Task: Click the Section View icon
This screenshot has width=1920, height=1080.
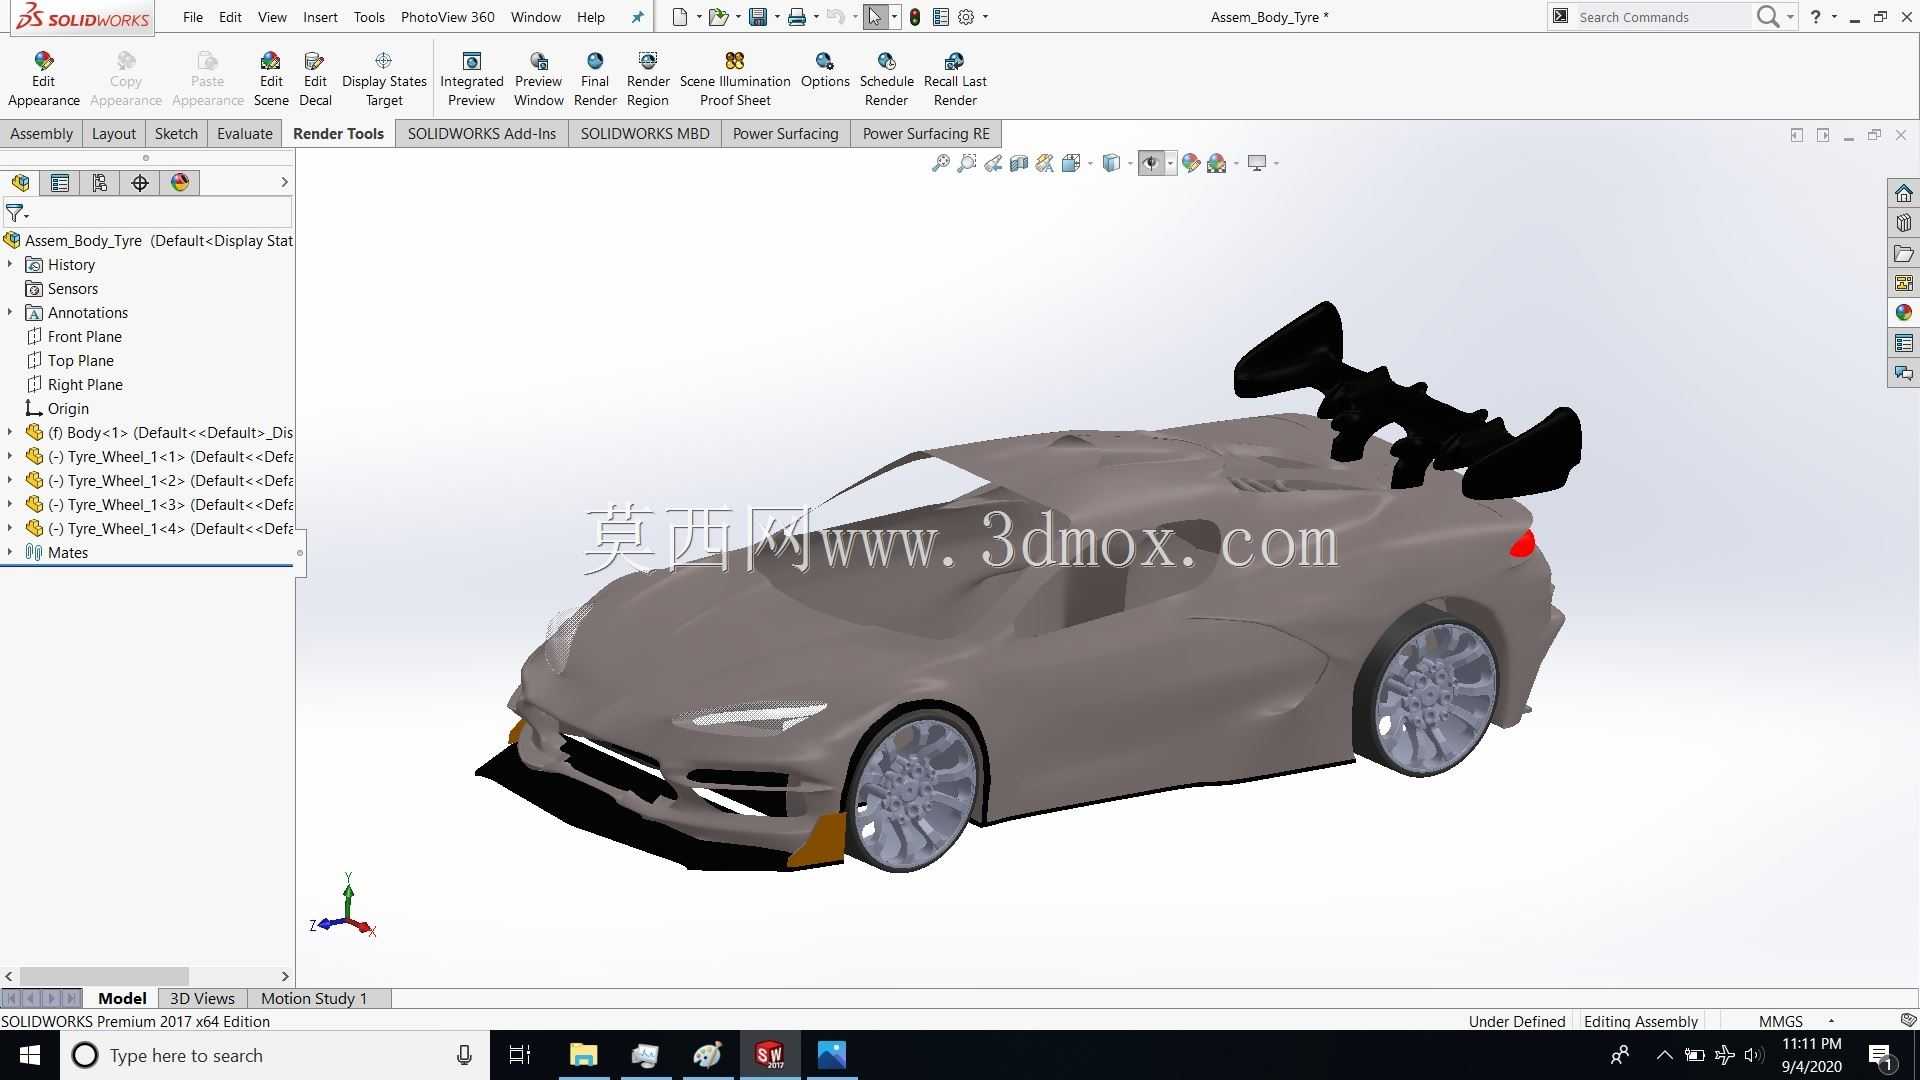Action: (x=1019, y=163)
